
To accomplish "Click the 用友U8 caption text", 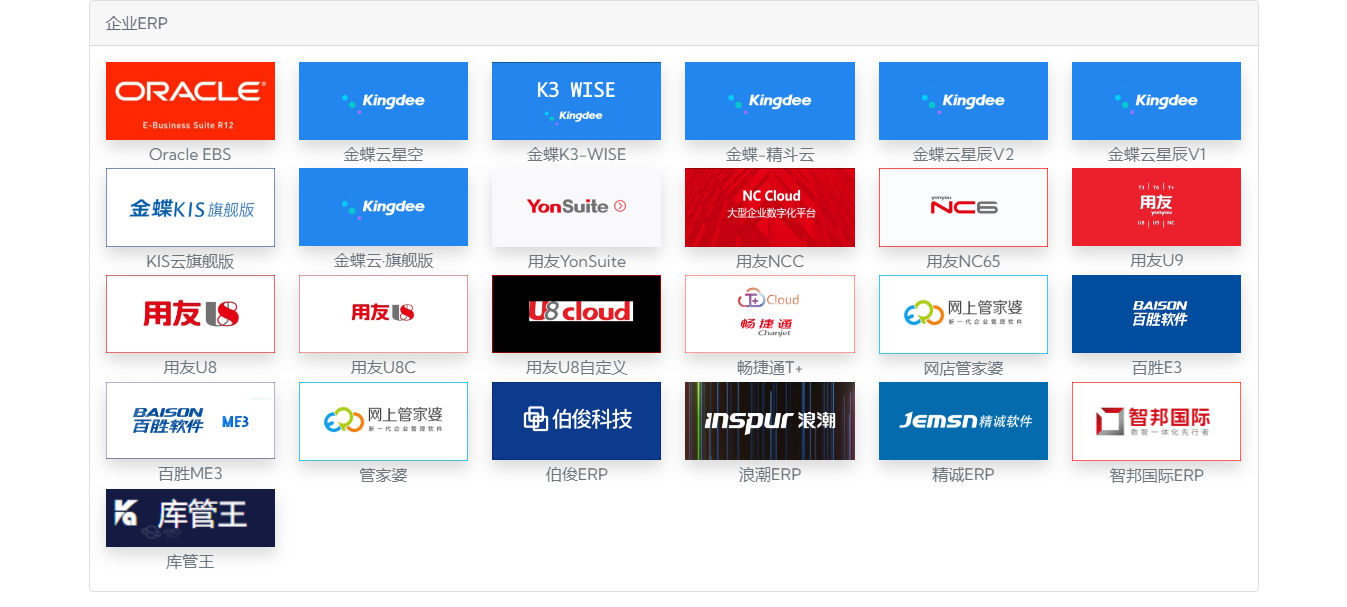I will (x=190, y=368).
